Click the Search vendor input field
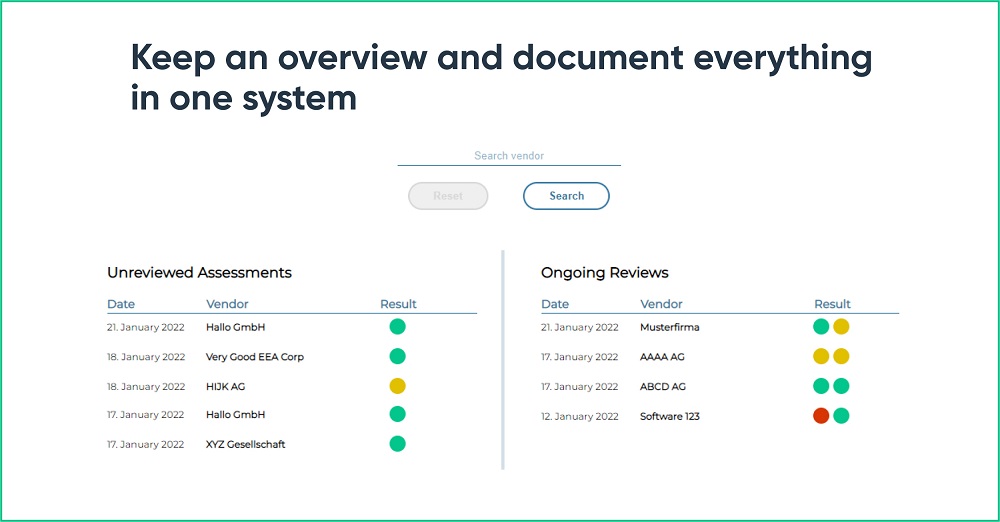 click(x=509, y=156)
